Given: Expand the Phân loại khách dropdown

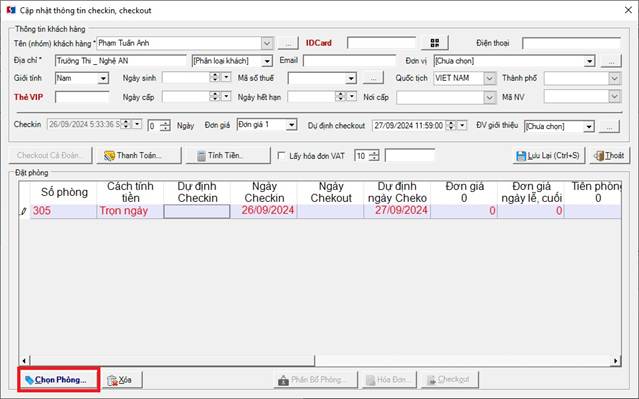Looking at the screenshot, I should [267, 61].
